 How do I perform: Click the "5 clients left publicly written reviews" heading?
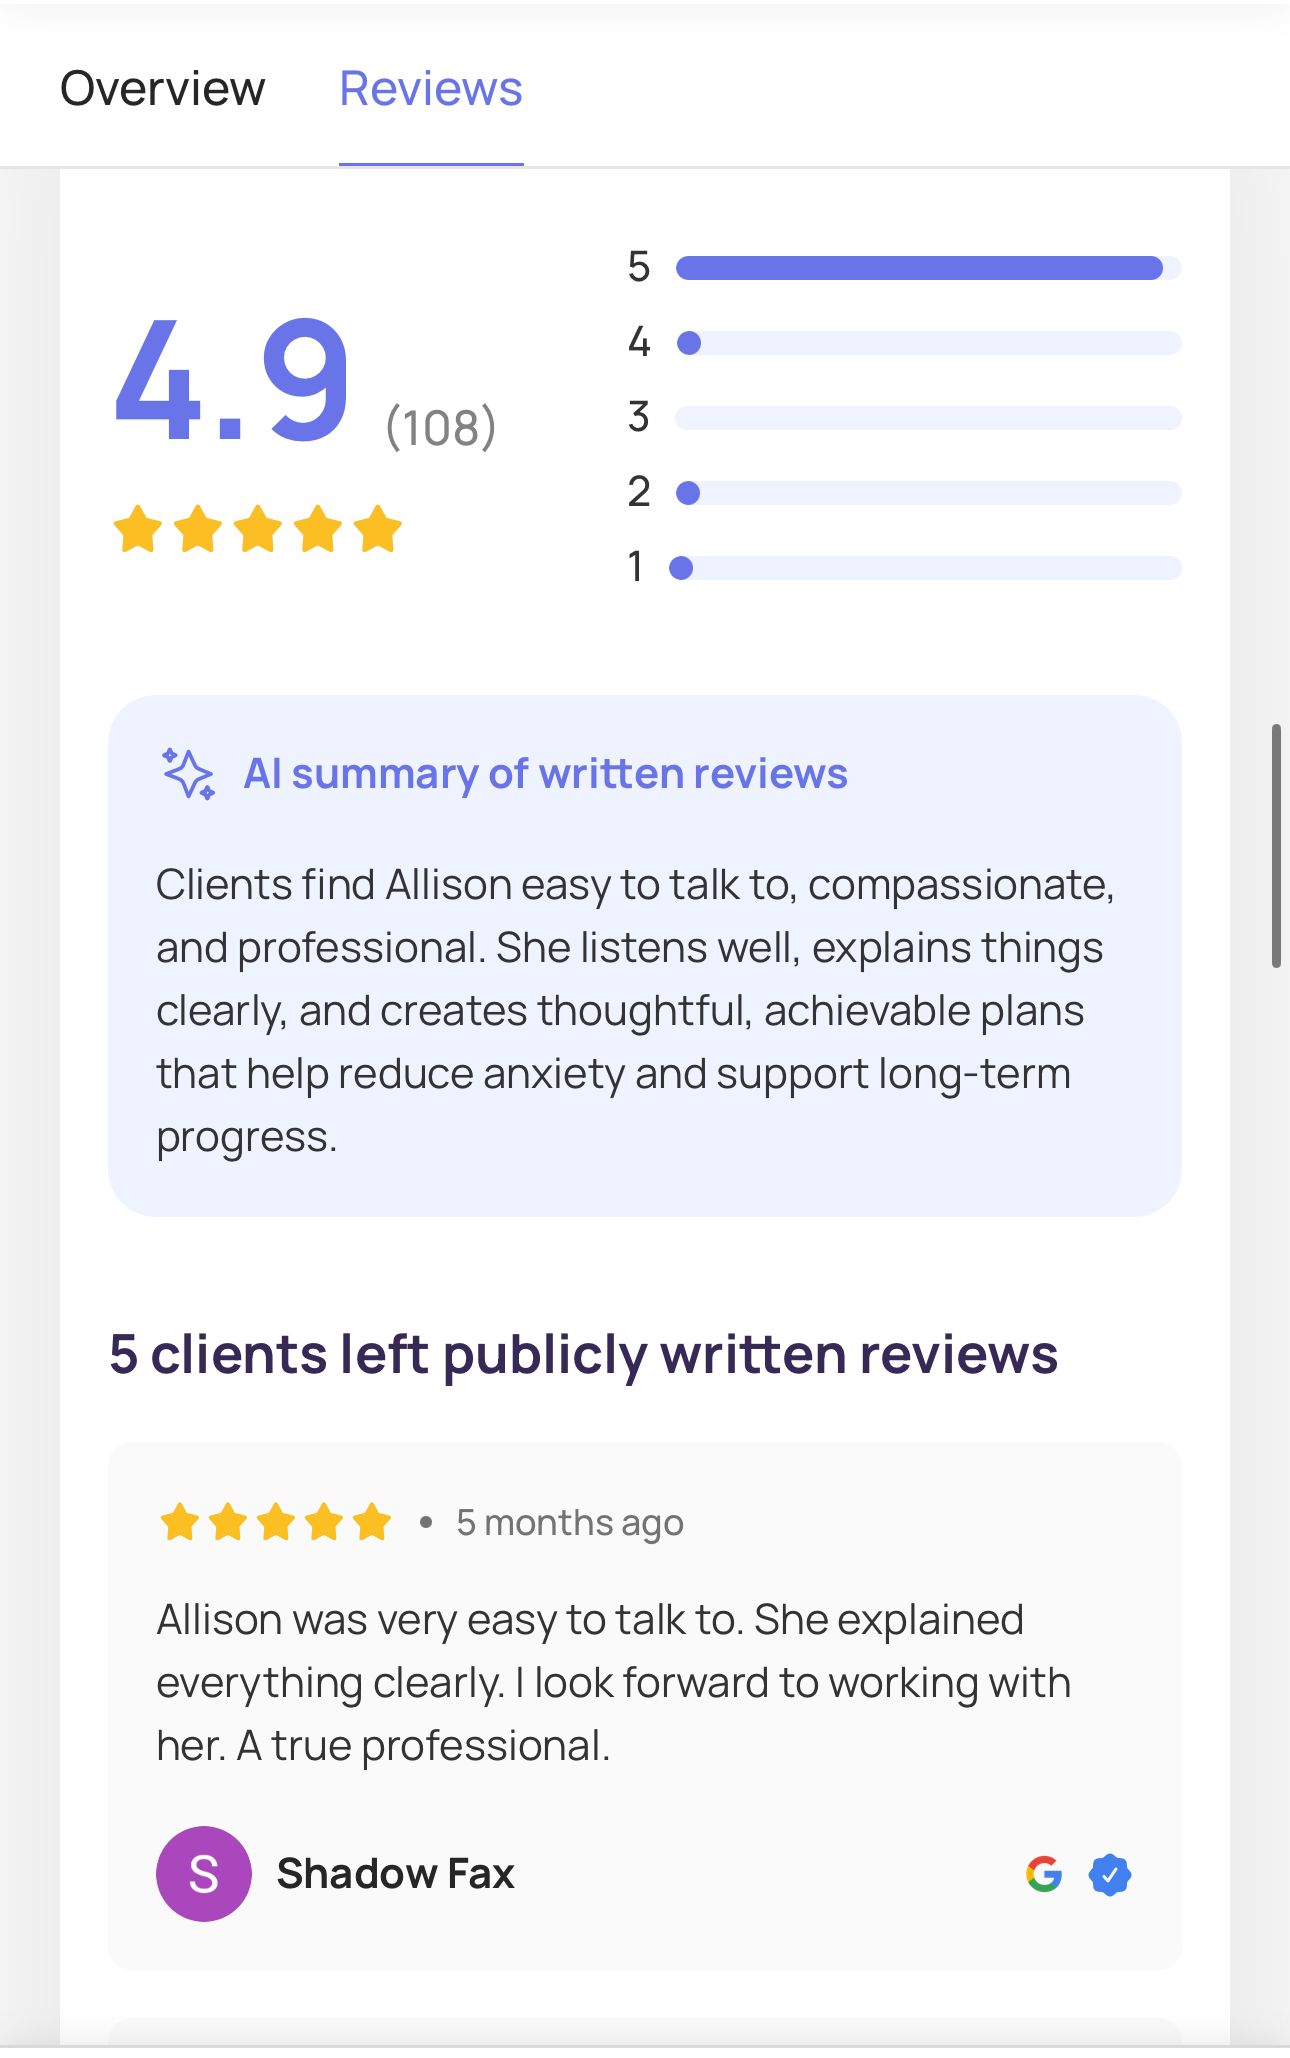click(x=583, y=1355)
